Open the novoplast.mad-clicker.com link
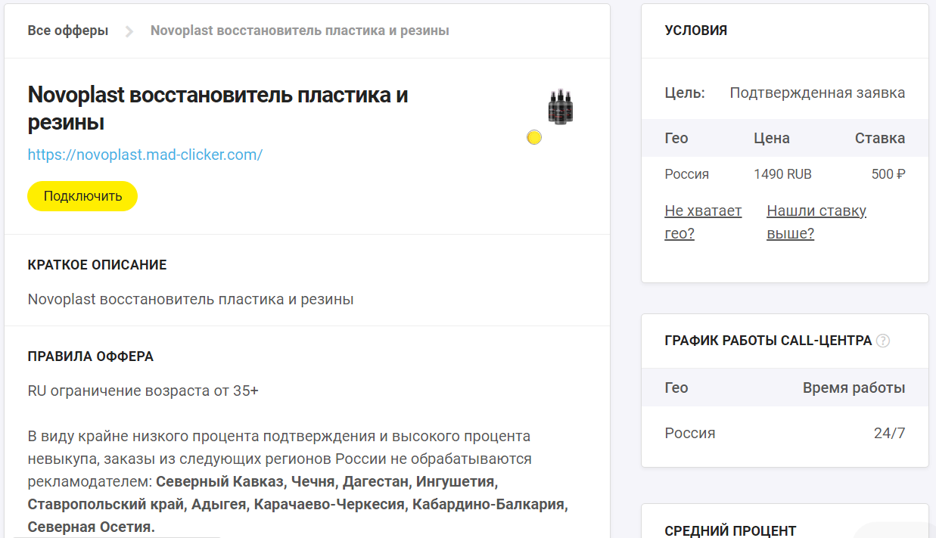The image size is (936, 540). tap(145, 155)
